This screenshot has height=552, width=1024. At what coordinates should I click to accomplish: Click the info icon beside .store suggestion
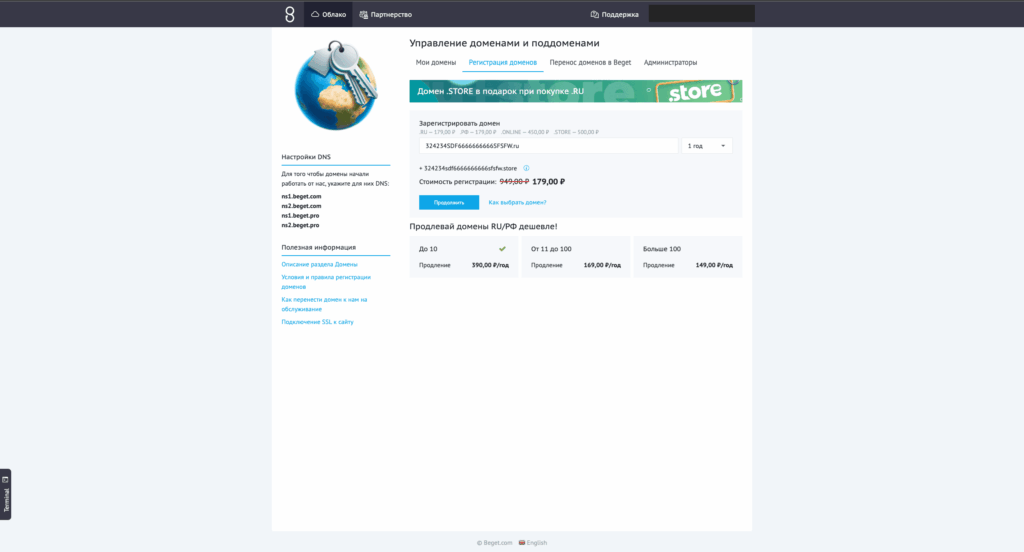click(x=526, y=168)
